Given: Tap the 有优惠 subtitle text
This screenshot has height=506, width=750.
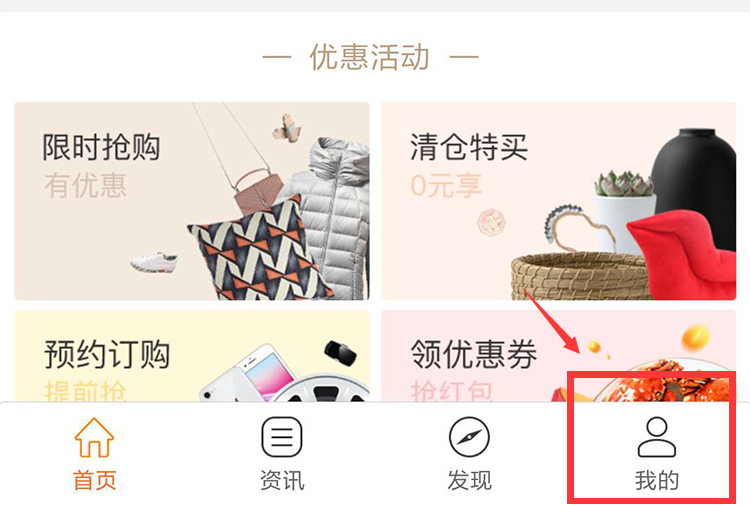Looking at the screenshot, I should (x=86, y=186).
